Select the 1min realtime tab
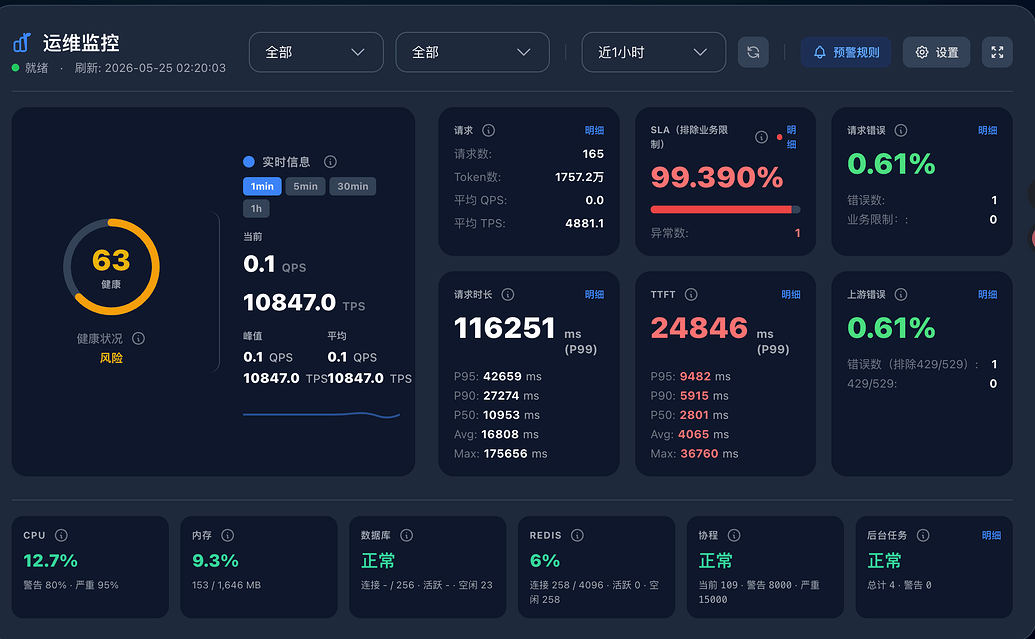 coord(262,186)
